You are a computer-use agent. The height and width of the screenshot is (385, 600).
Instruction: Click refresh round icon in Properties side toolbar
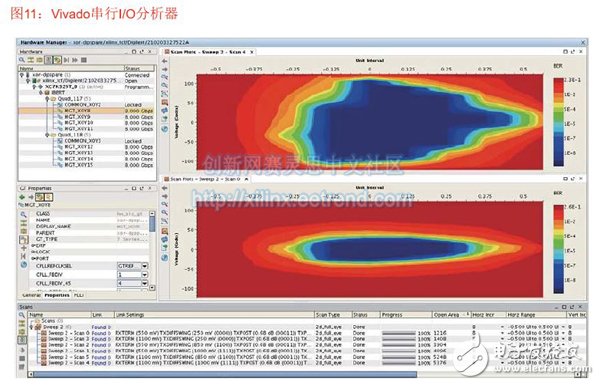click(23, 264)
